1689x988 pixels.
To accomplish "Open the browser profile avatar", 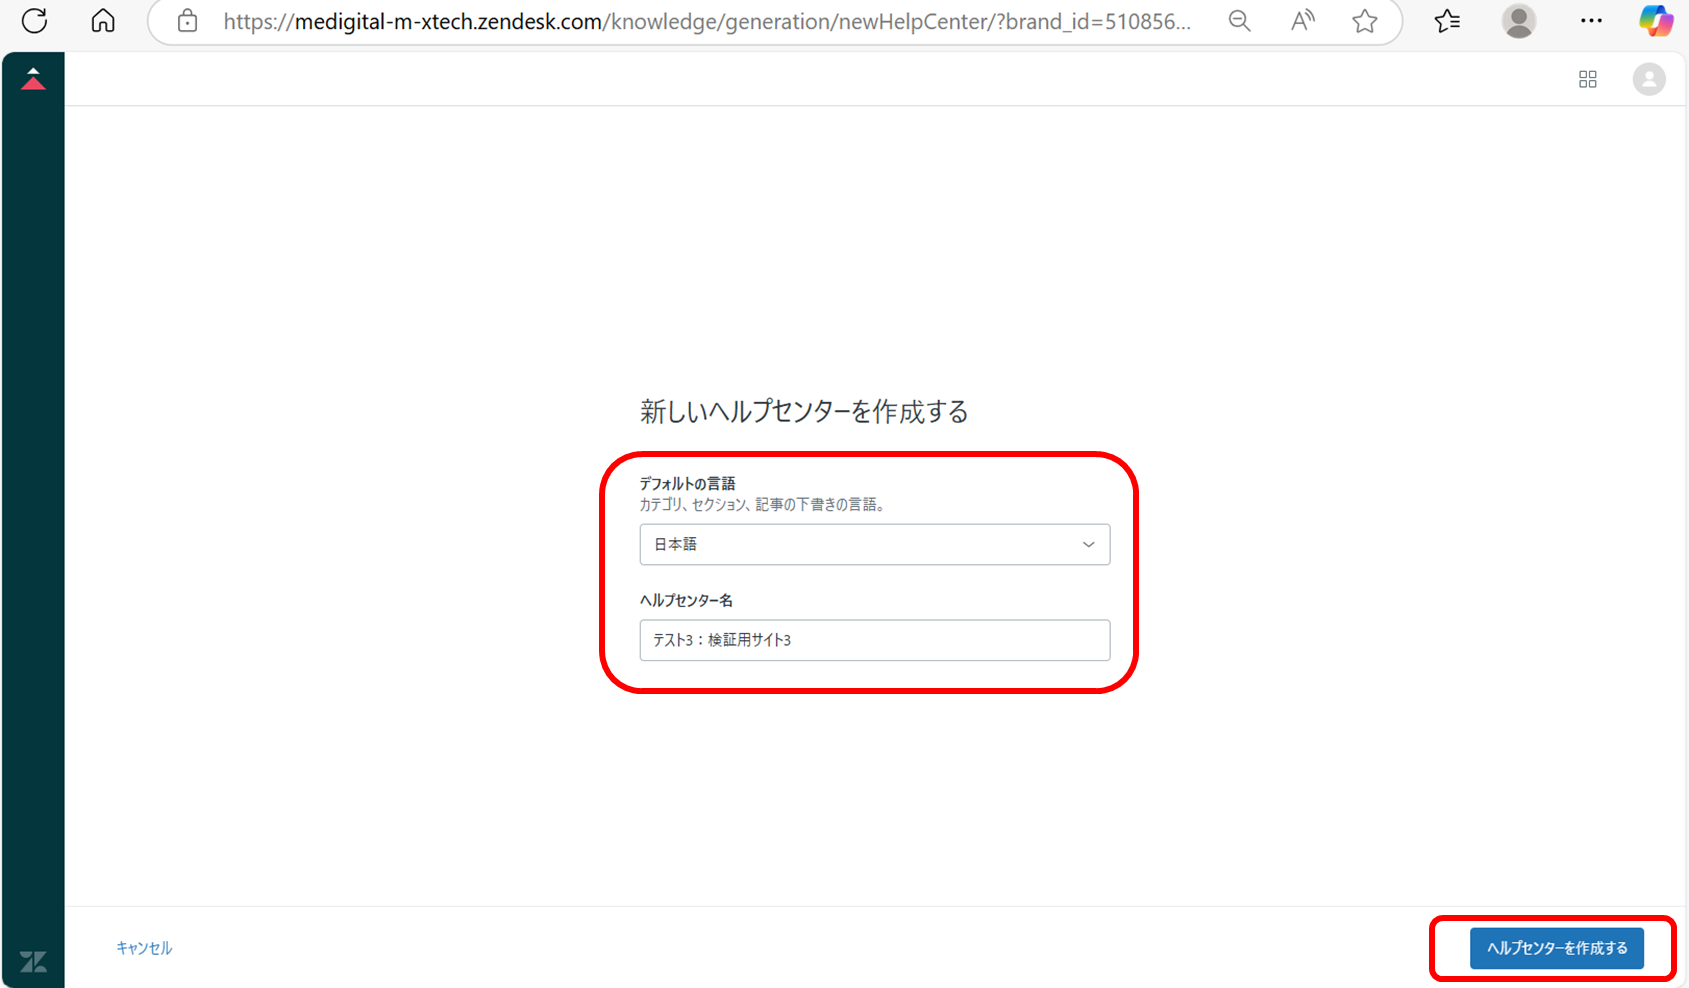I will pyautogui.click(x=1518, y=21).
